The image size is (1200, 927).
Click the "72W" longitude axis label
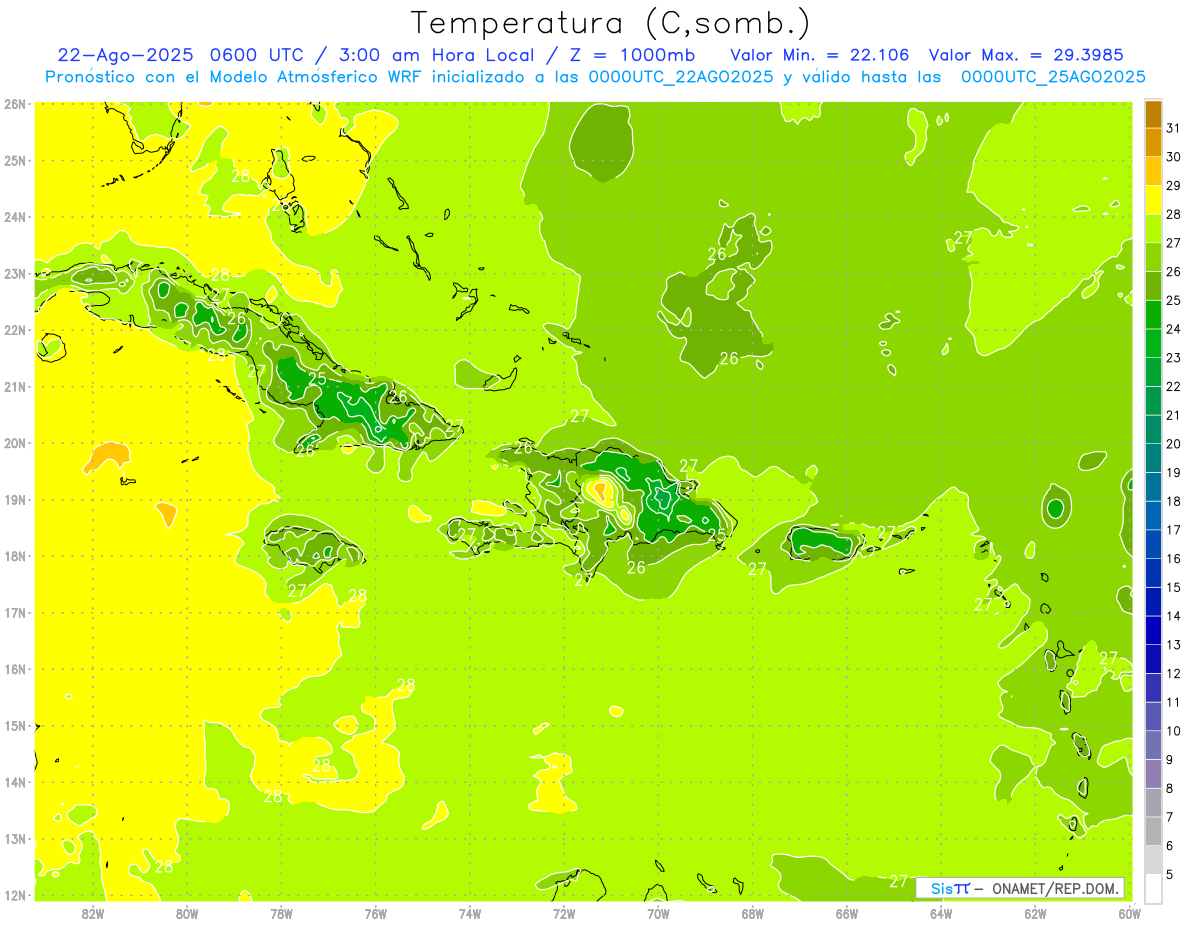pos(564,913)
